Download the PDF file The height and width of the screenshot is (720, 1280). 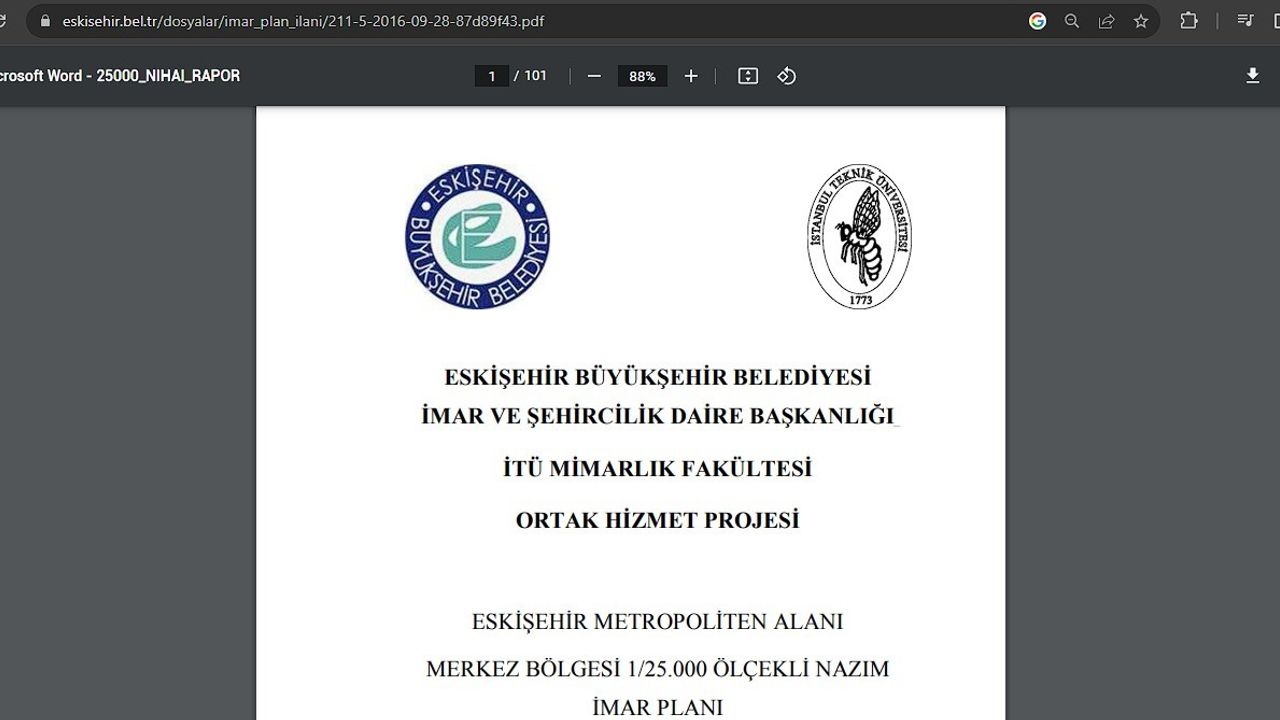(1252, 76)
